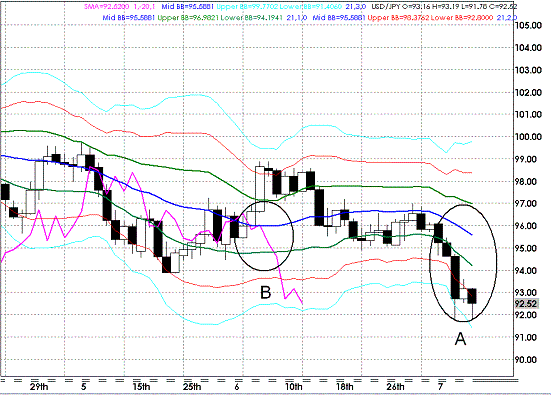Click the 15th date axis label
Viewport: 551px width, 395px height.
[141, 387]
